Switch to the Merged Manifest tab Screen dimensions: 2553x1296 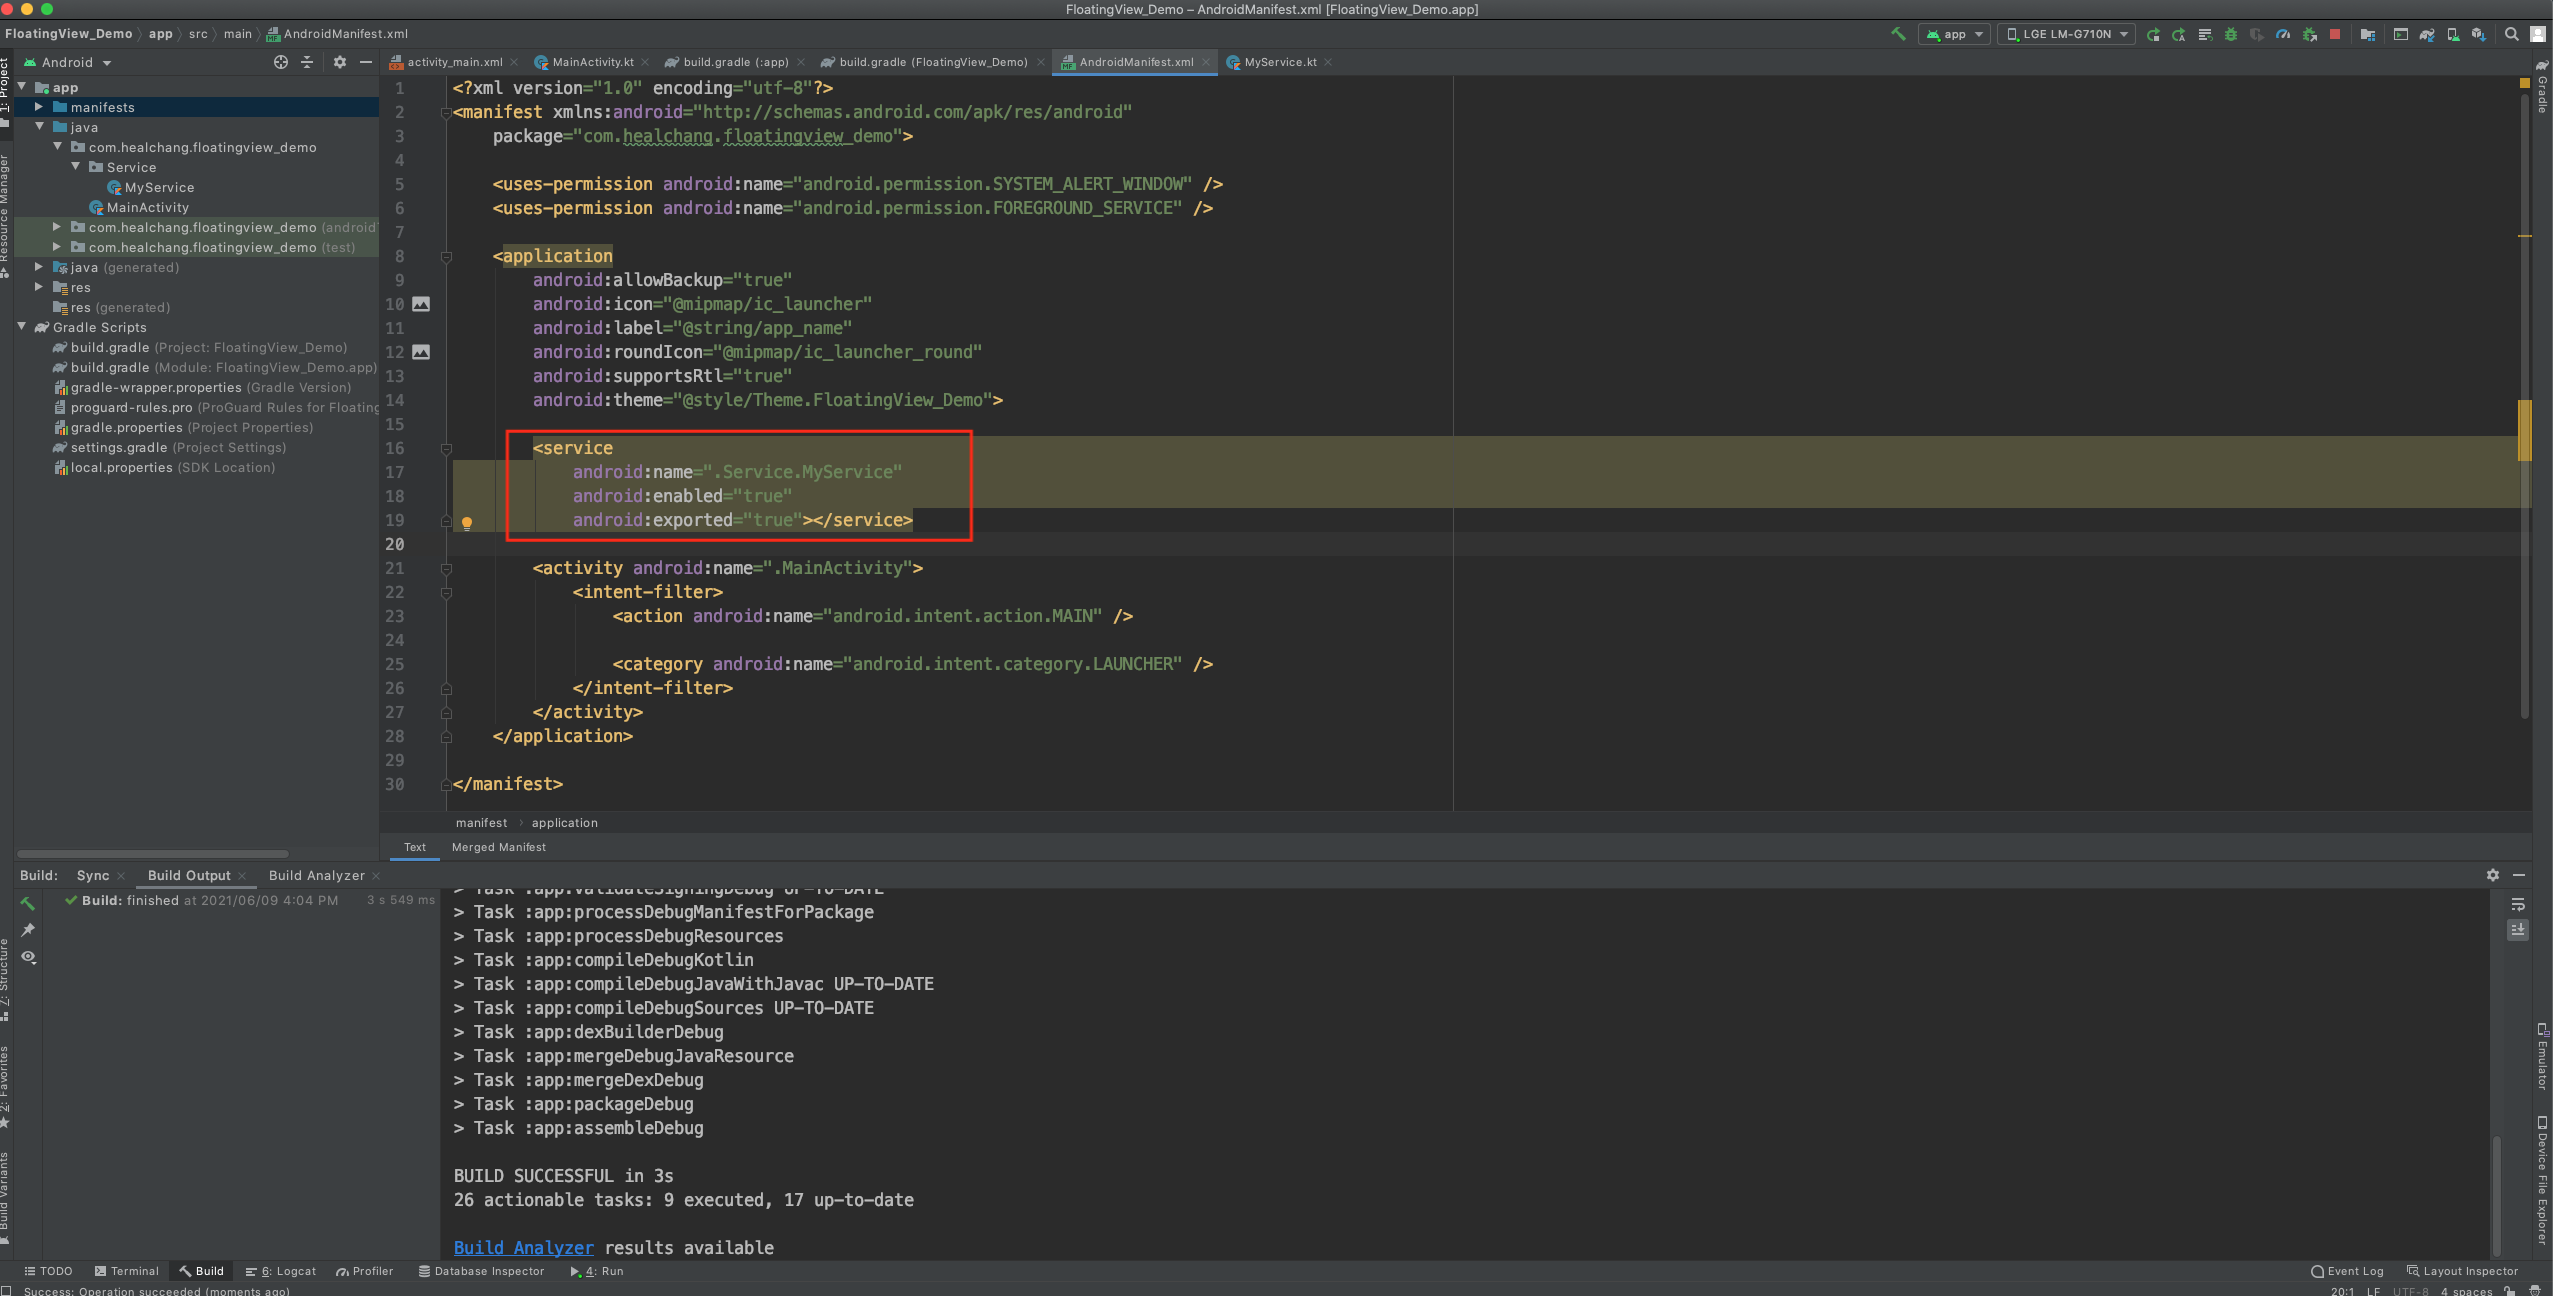[x=498, y=847]
